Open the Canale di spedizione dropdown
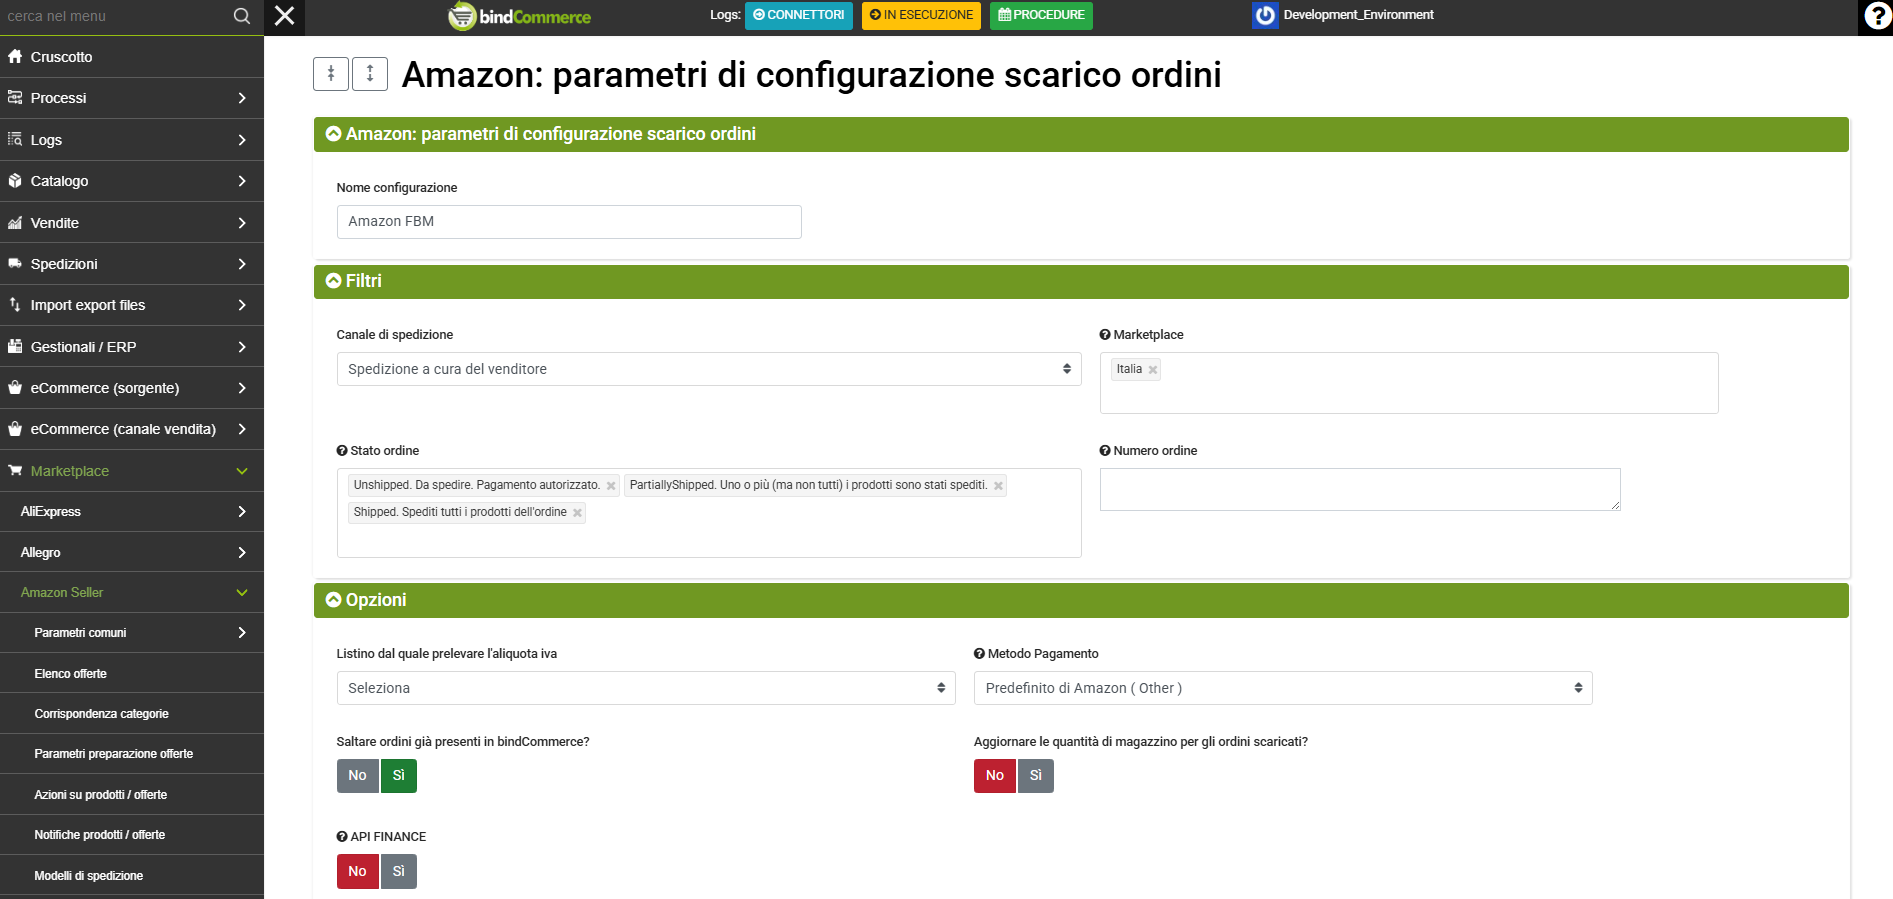 coord(708,369)
